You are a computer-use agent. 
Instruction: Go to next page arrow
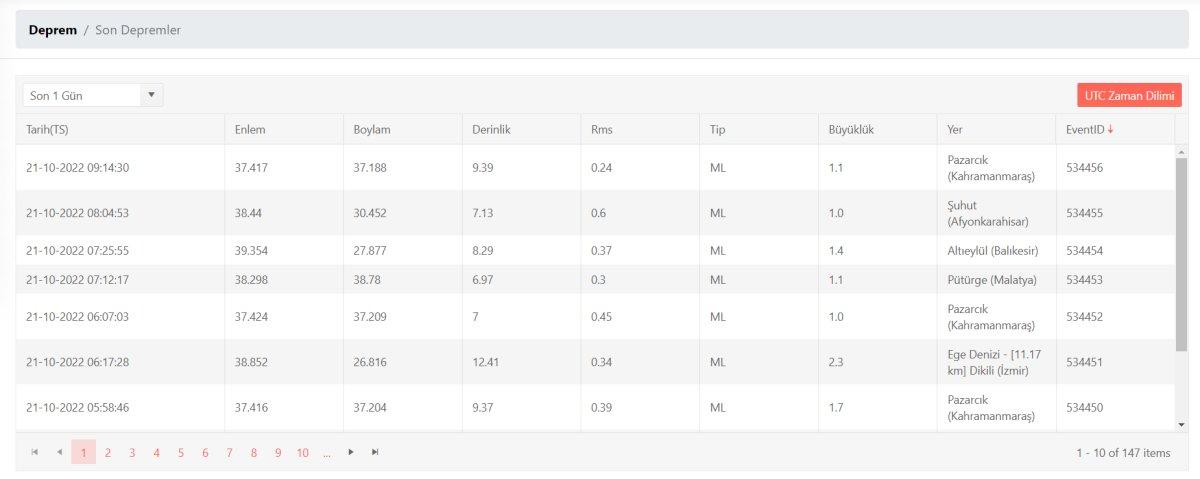tap(351, 453)
